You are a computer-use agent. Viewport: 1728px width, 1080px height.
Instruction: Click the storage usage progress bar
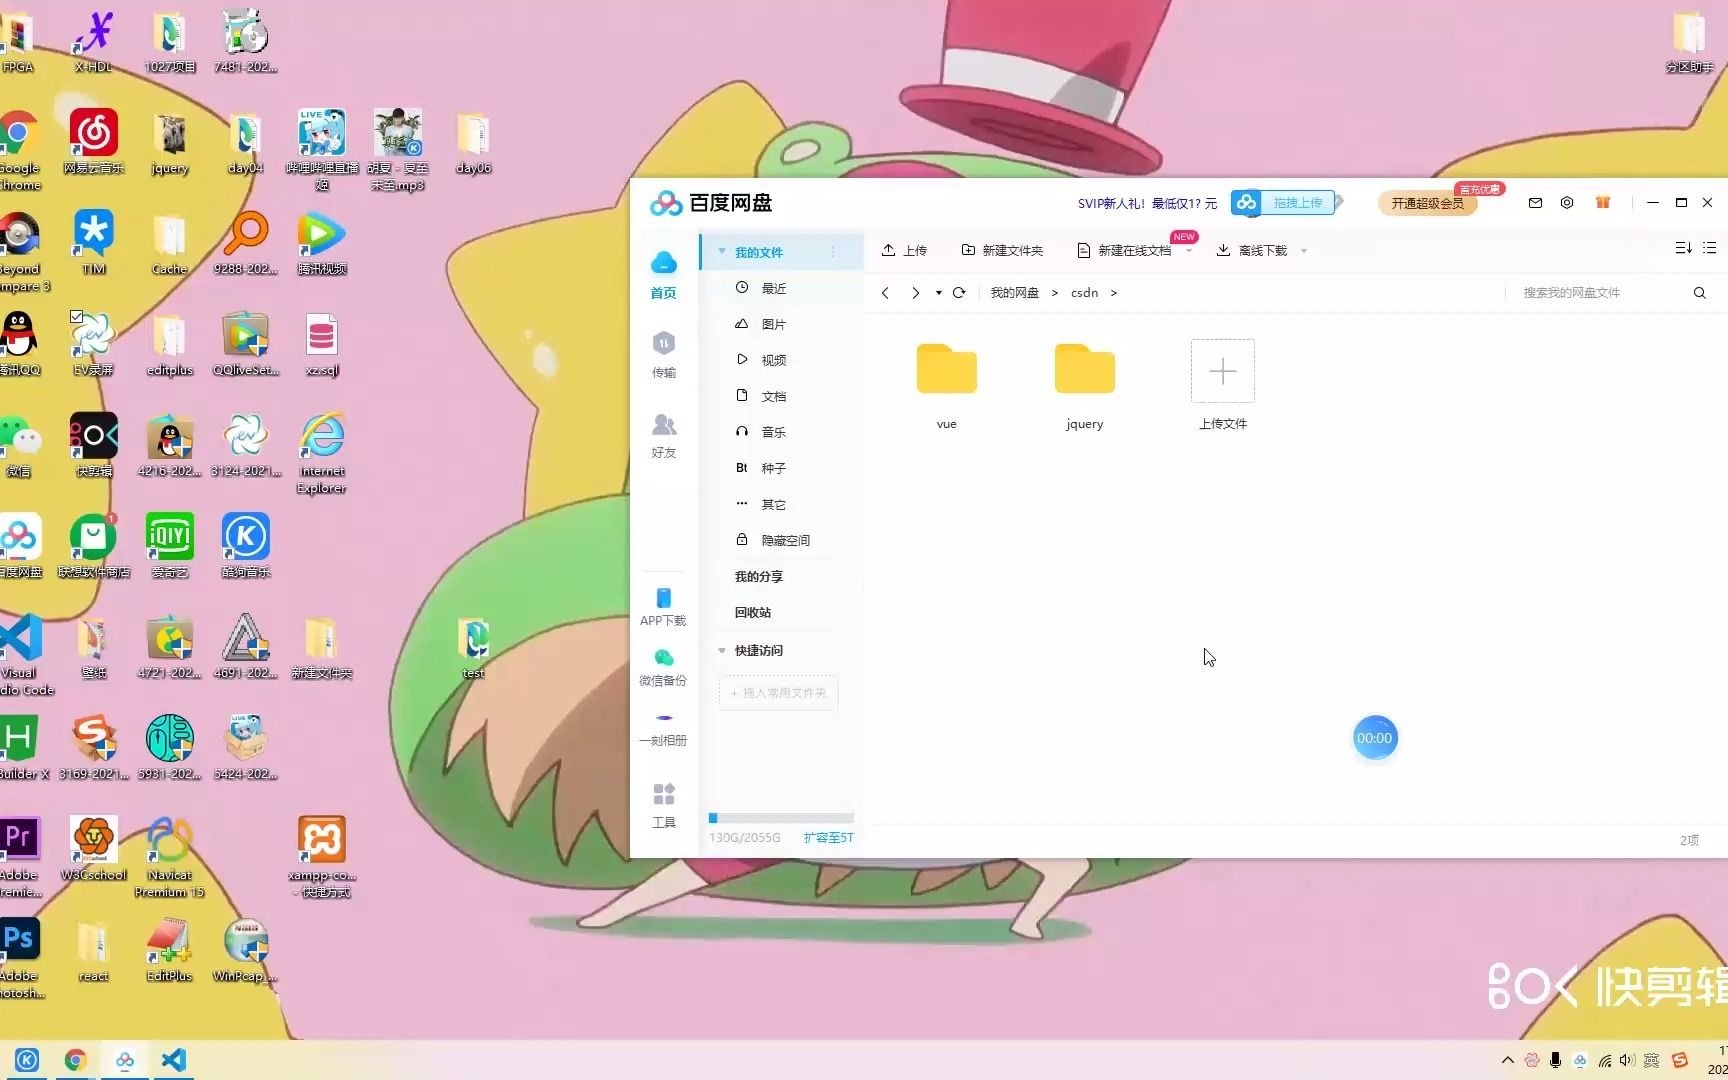click(781, 818)
